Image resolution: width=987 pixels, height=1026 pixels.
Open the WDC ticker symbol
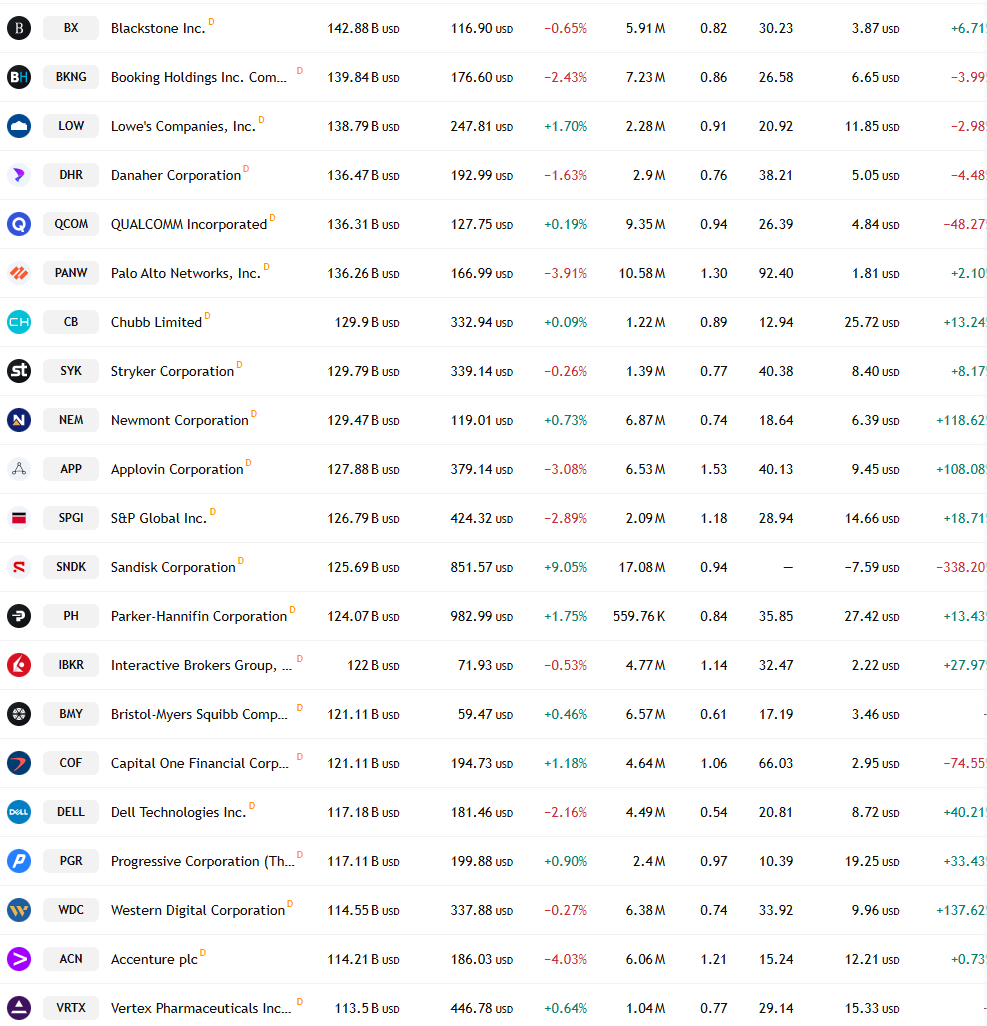point(71,910)
